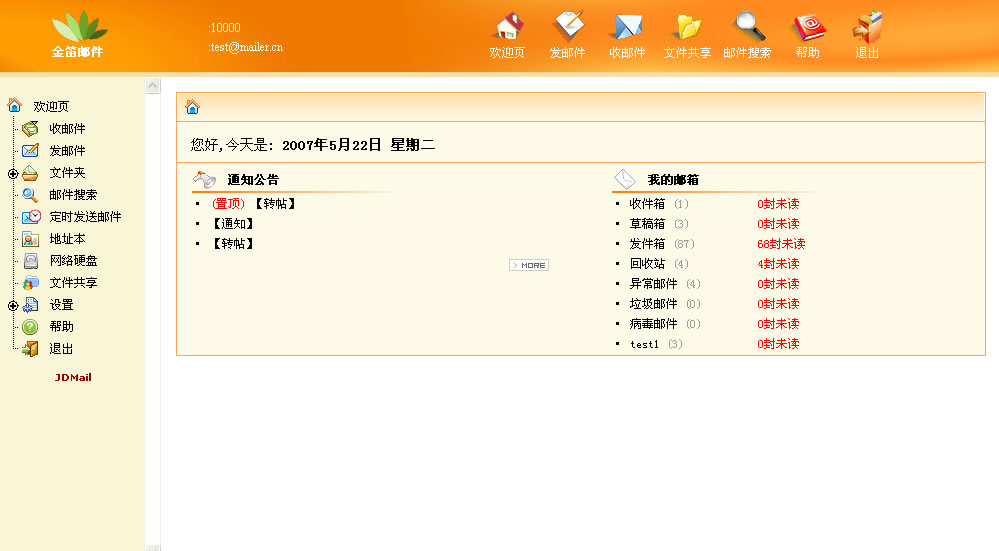
Task: Click the 欢迎页 home icon in top toolbar
Action: [x=508, y=28]
